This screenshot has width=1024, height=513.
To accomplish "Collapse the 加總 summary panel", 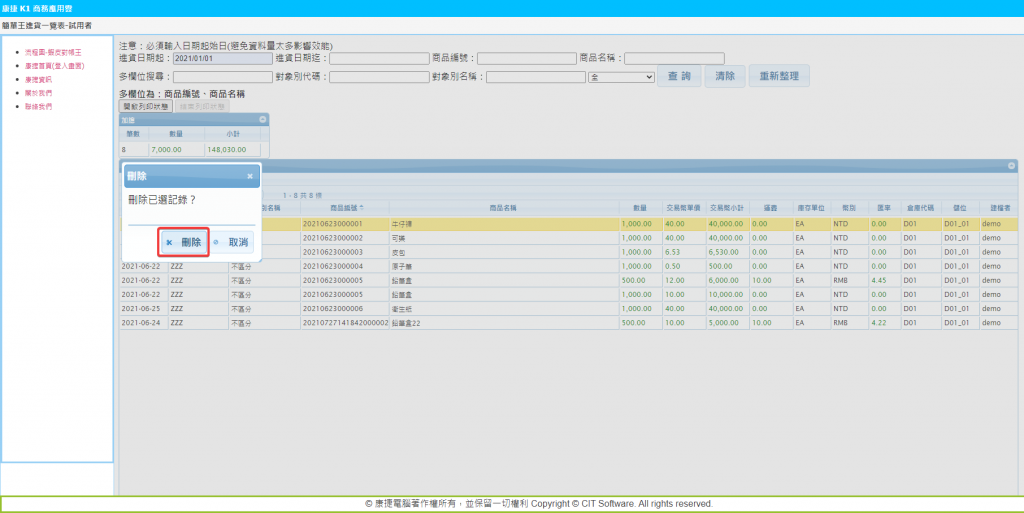I will tap(262, 119).
